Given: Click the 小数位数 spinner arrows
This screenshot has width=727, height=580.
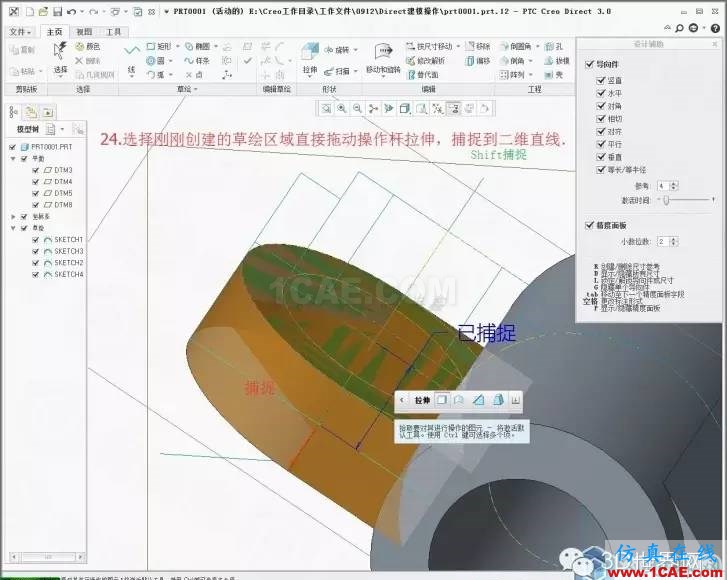Looking at the screenshot, I should (674, 242).
